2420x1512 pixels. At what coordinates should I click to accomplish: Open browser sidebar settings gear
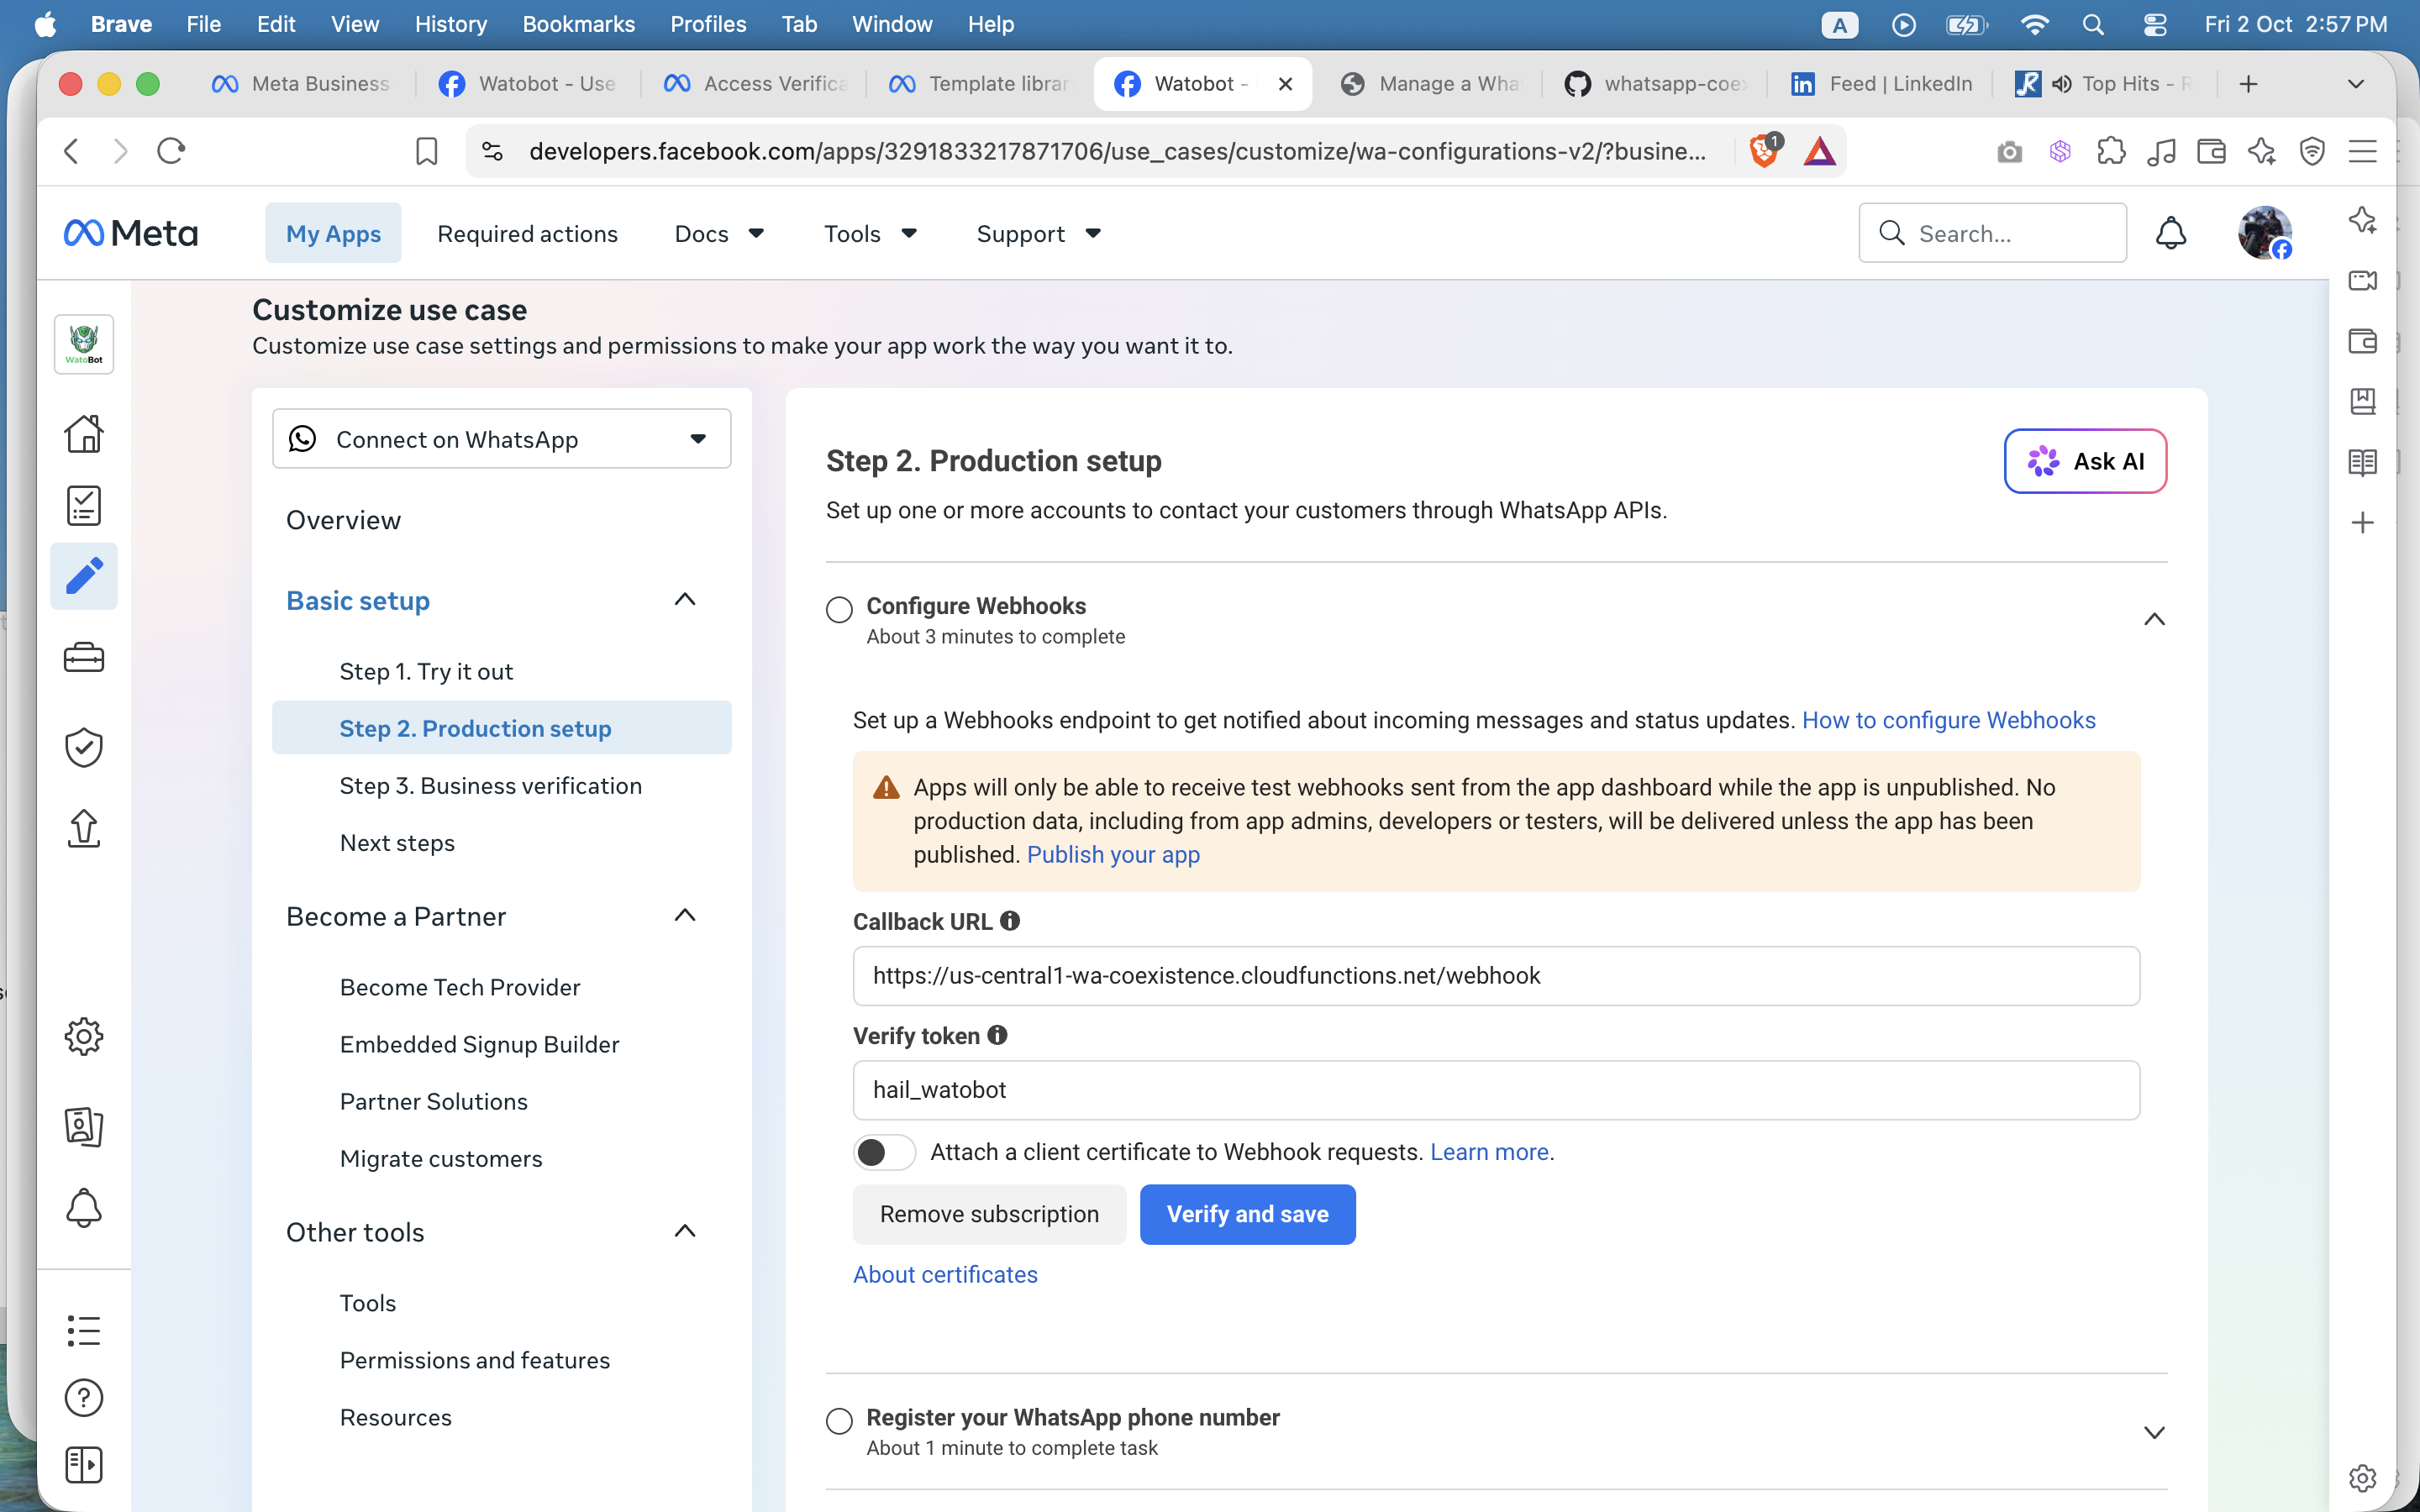click(2363, 1478)
